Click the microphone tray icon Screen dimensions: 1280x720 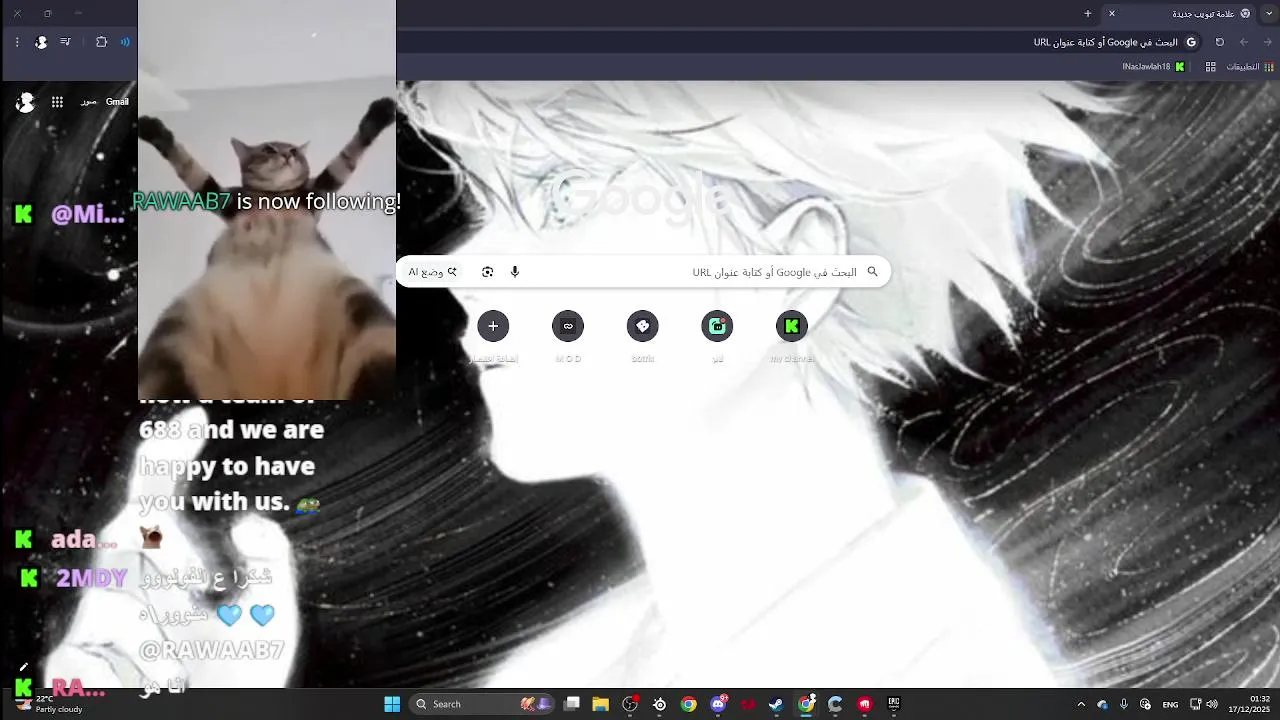(1124, 704)
